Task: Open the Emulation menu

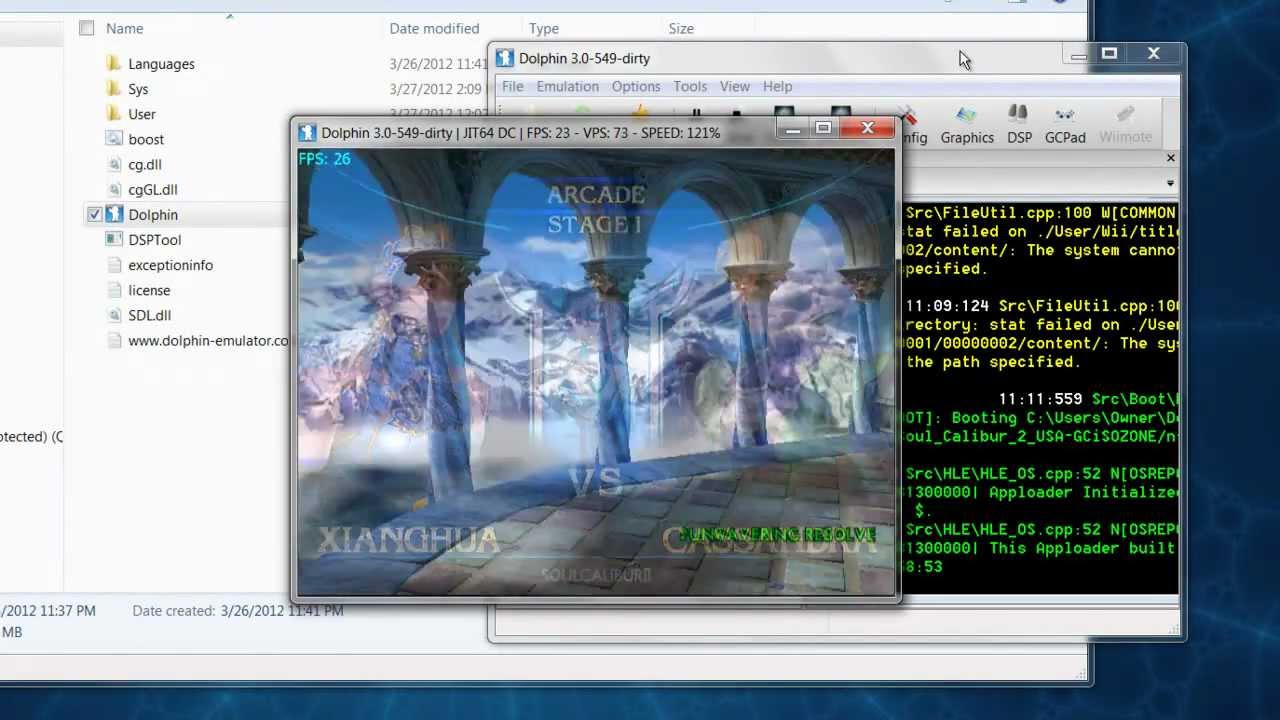Action: (567, 87)
